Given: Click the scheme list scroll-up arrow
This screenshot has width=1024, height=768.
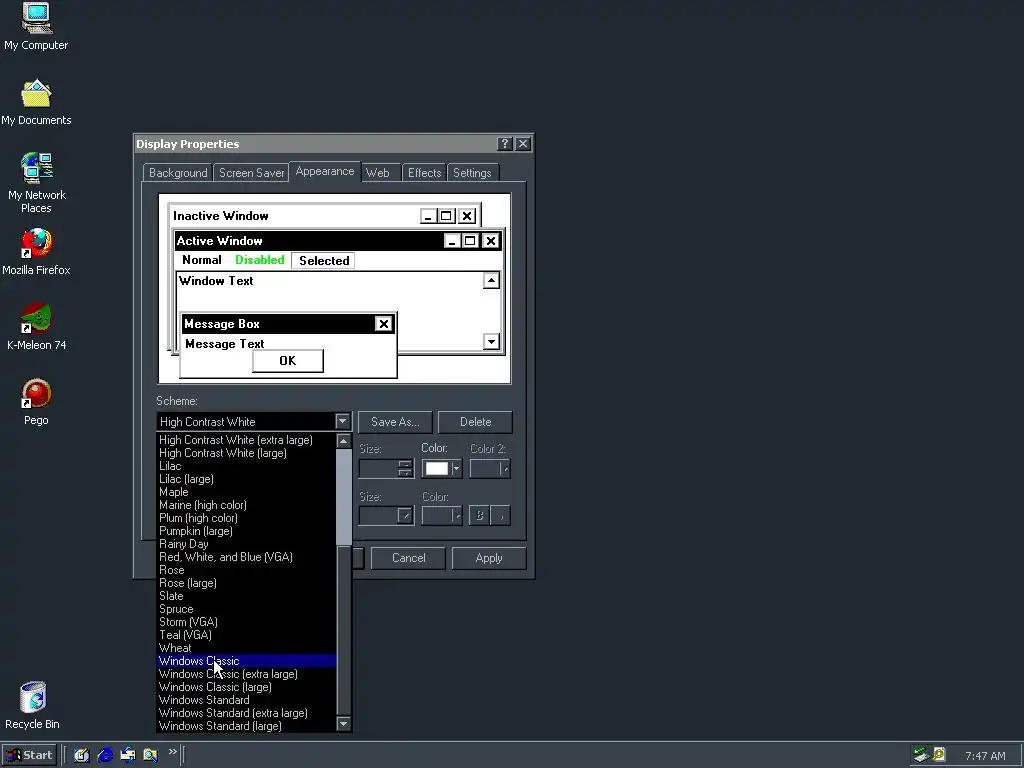Looking at the screenshot, I should click(344, 441).
